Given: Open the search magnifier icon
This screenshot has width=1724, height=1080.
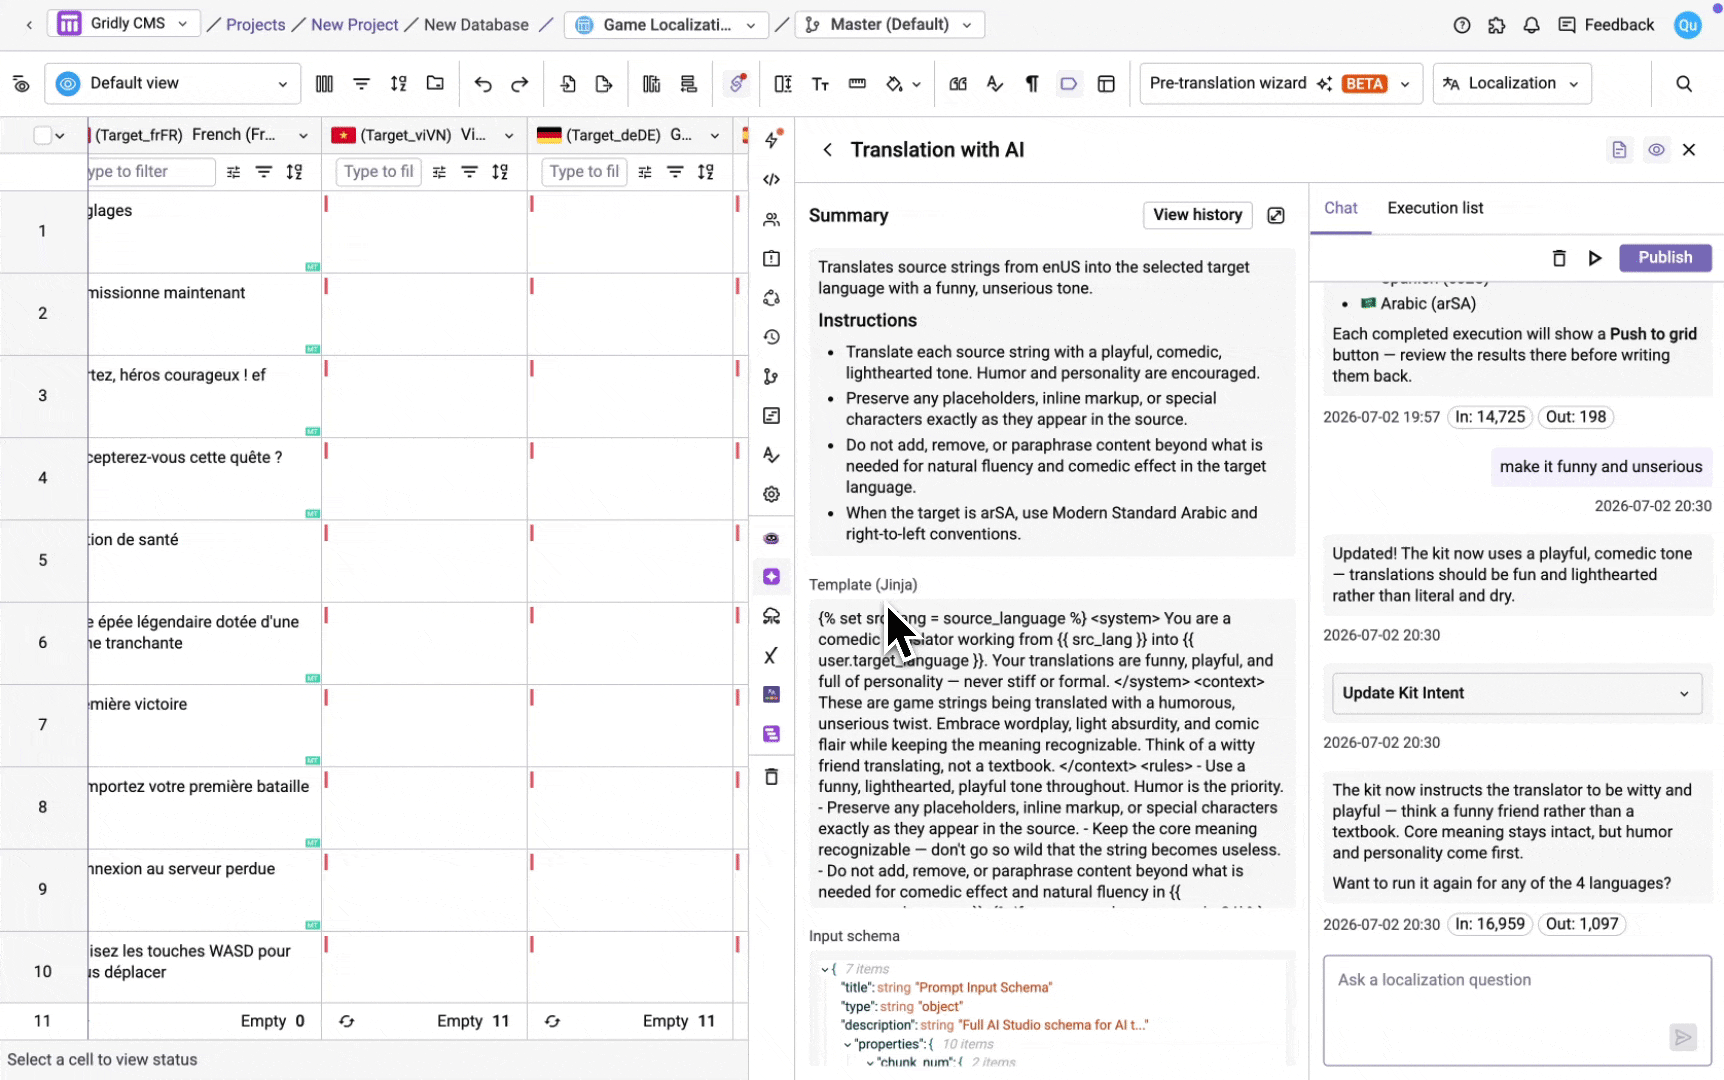Looking at the screenshot, I should 1684,84.
